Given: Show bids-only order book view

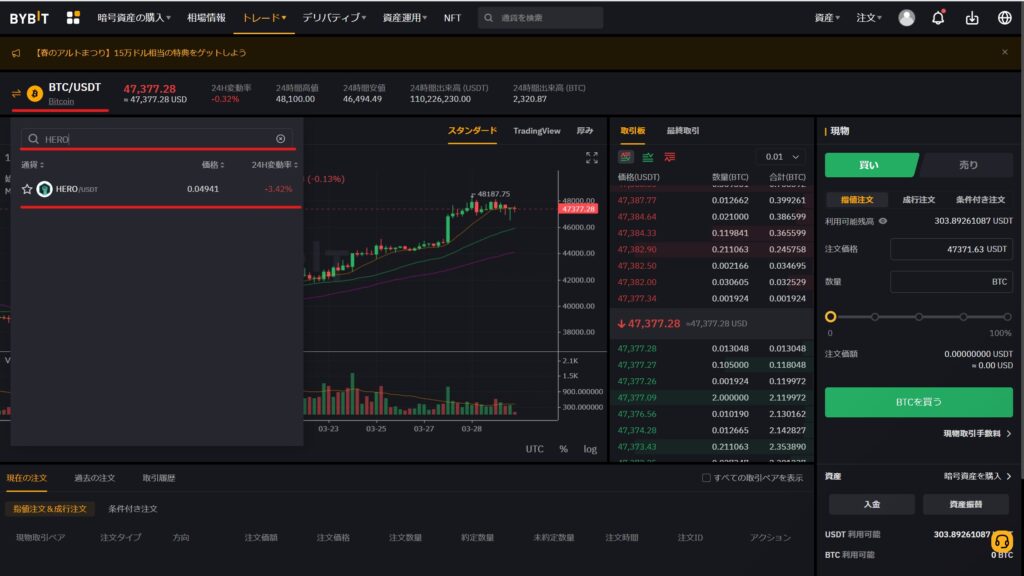Looking at the screenshot, I should (x=648, y=157).
